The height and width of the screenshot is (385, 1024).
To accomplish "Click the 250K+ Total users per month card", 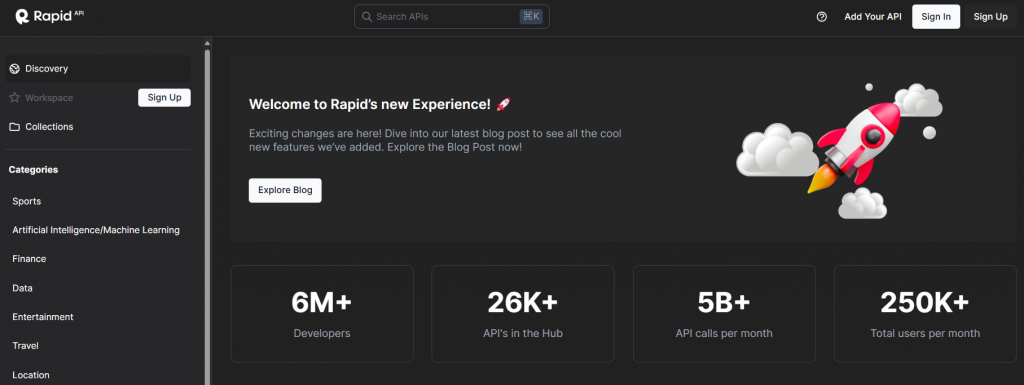I will coord(925,314).
